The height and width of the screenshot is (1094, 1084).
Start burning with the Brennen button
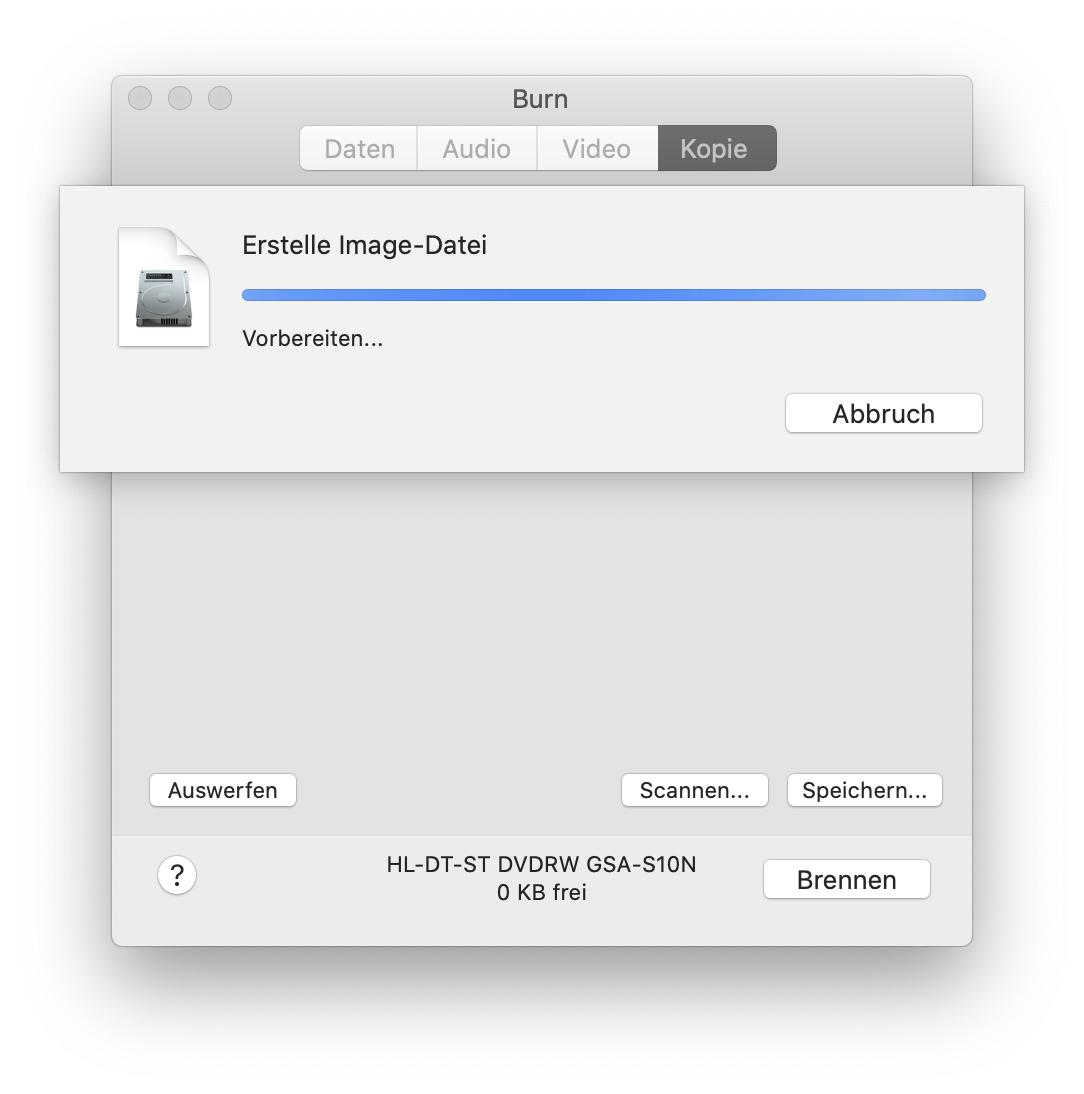click(x=846, y=880)
